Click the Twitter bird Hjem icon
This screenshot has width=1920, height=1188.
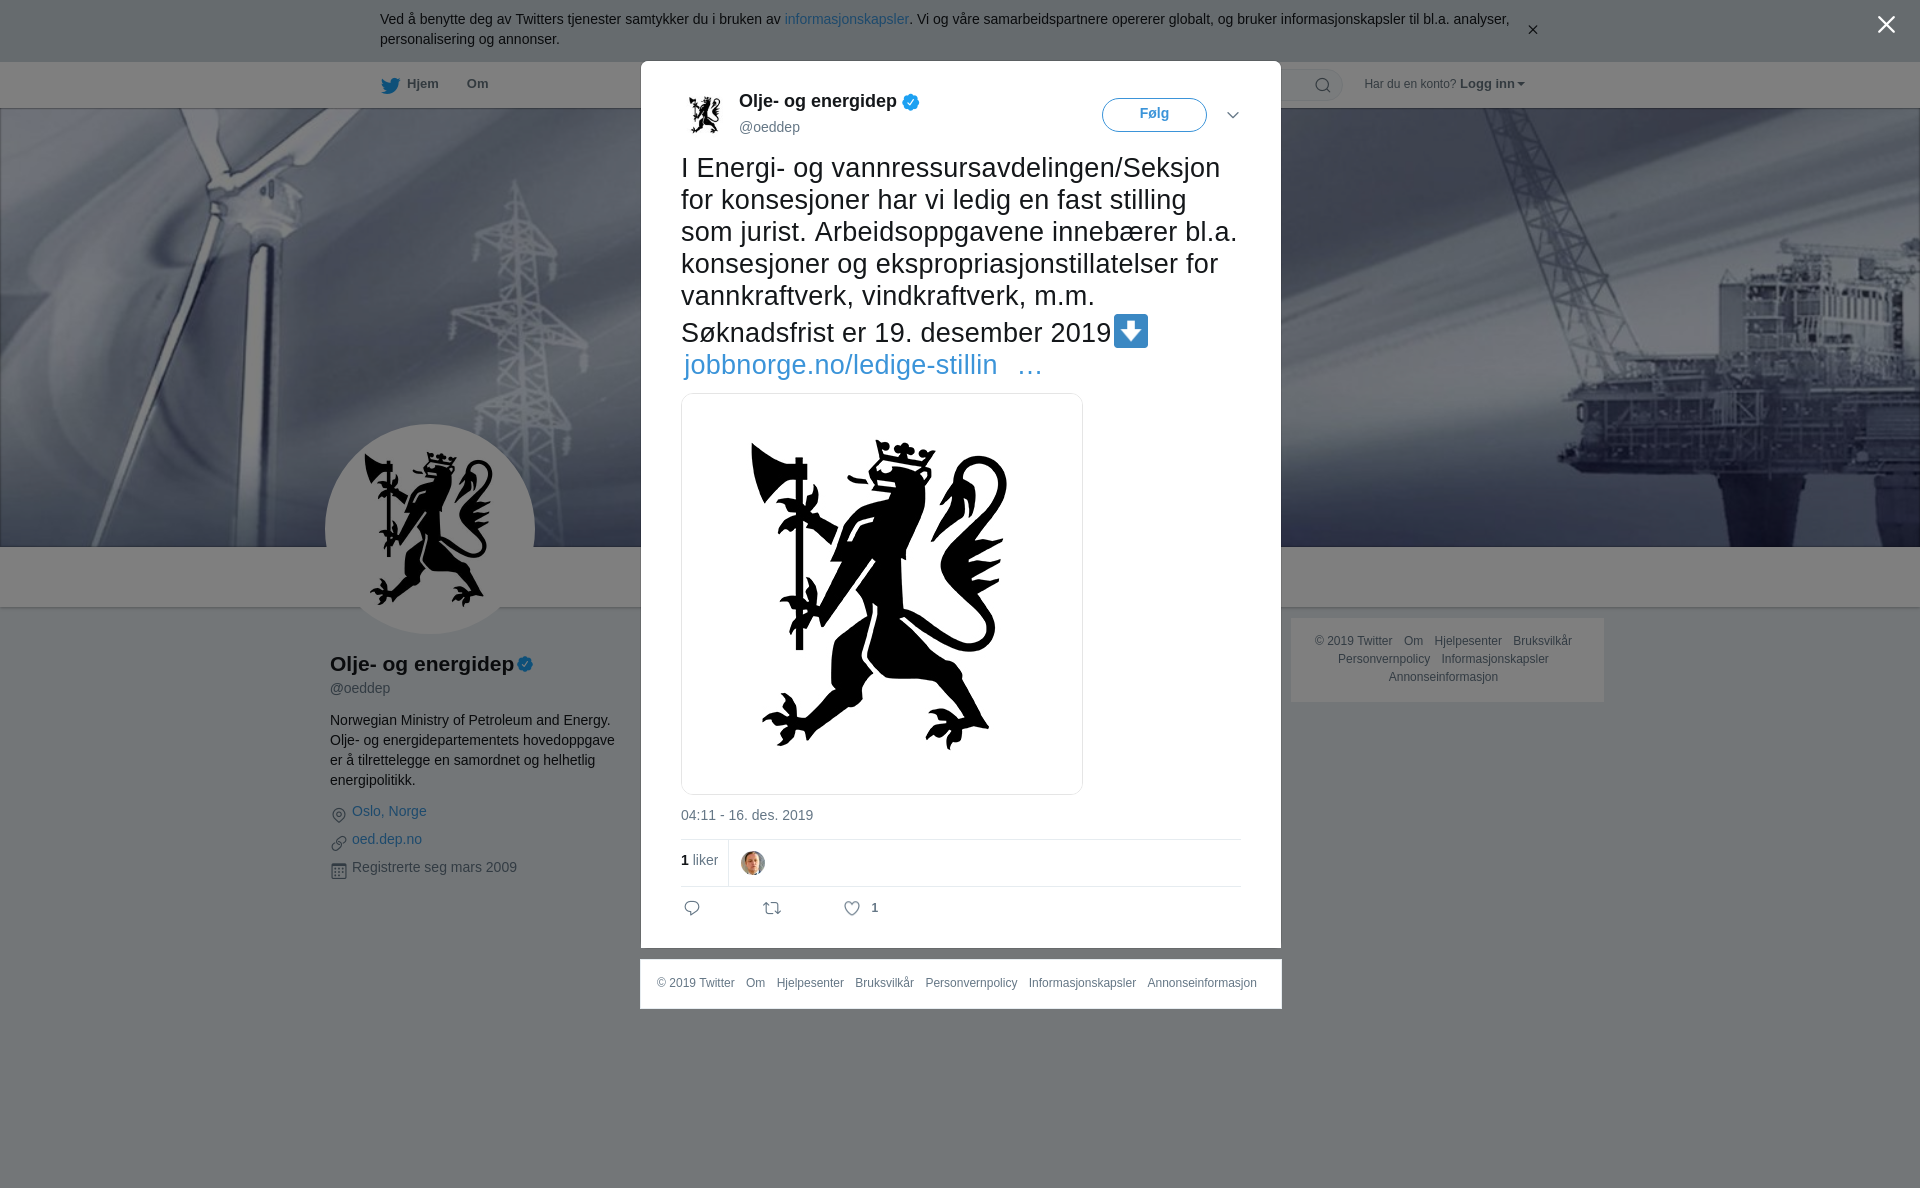coord(390,85)
